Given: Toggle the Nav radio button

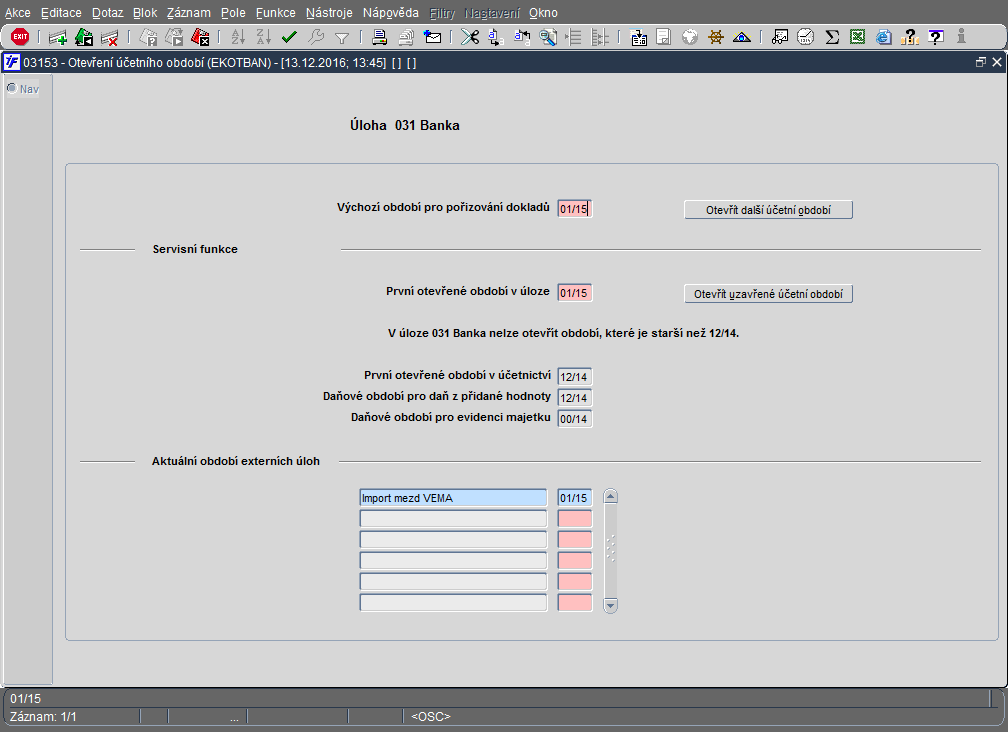Looking at the screenshot, I should 12,88.
